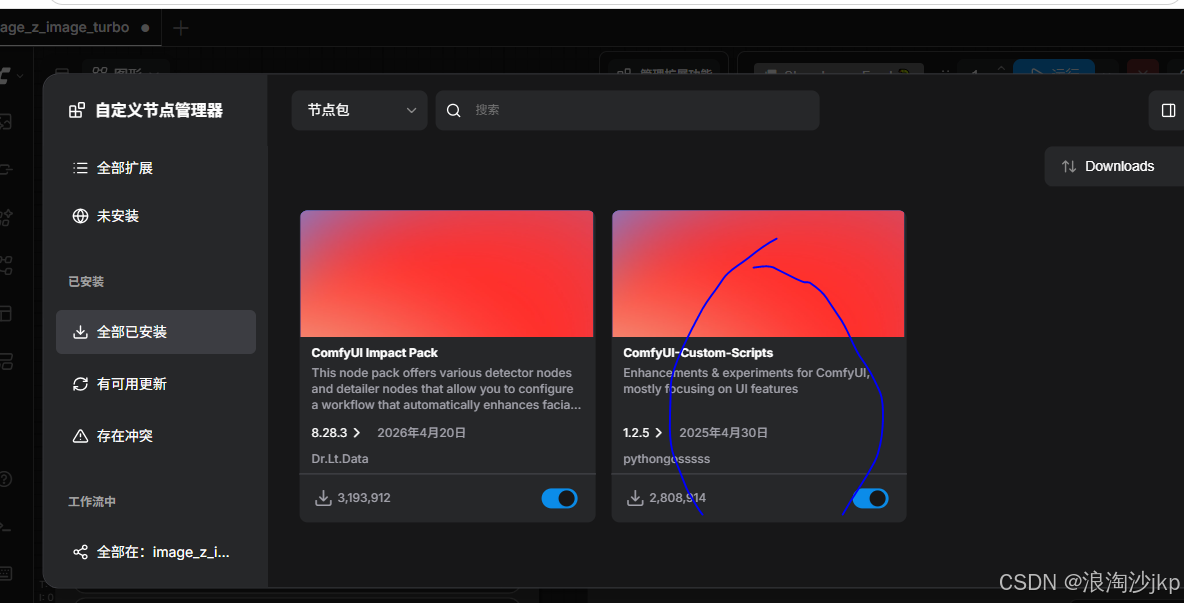This screenshot has height=603, width=1184.
Task: Open the 节点包 dropdown
Action: point(359,110)
